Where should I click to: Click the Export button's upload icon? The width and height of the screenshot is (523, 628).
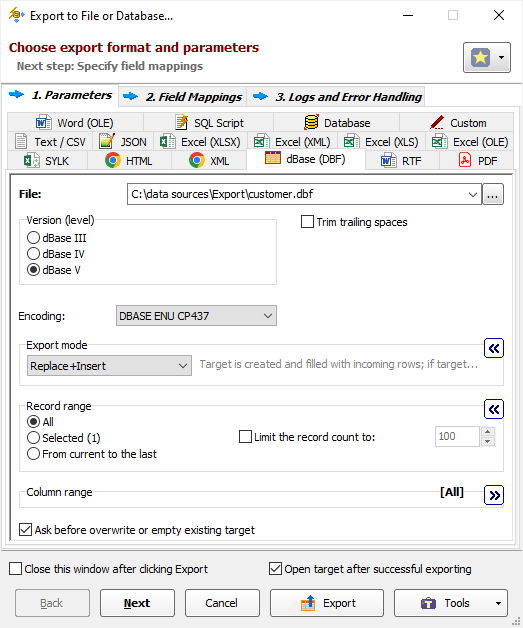(308, 603)
